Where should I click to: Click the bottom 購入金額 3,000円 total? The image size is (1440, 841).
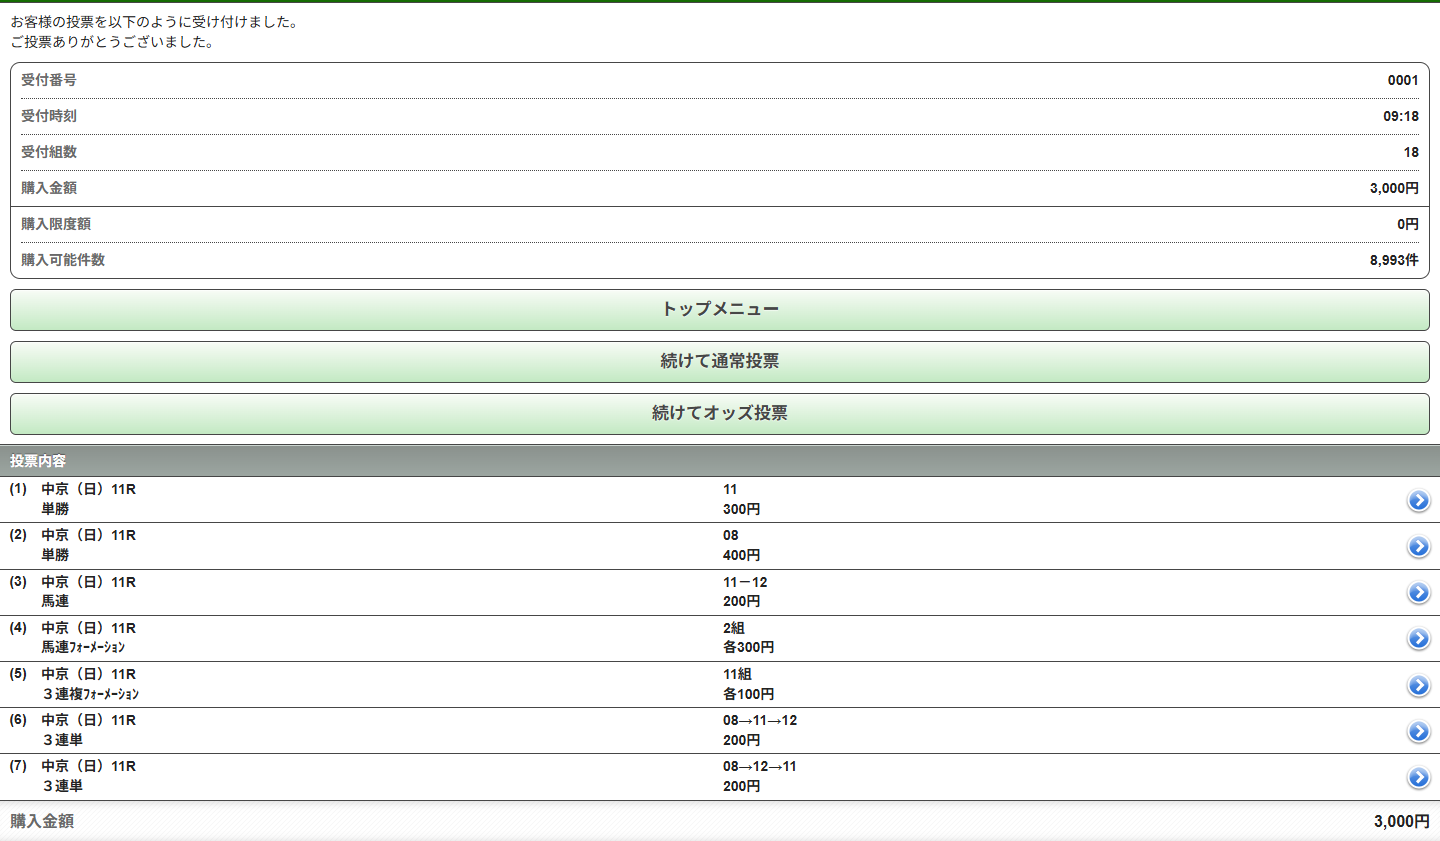pos(1401,821)
